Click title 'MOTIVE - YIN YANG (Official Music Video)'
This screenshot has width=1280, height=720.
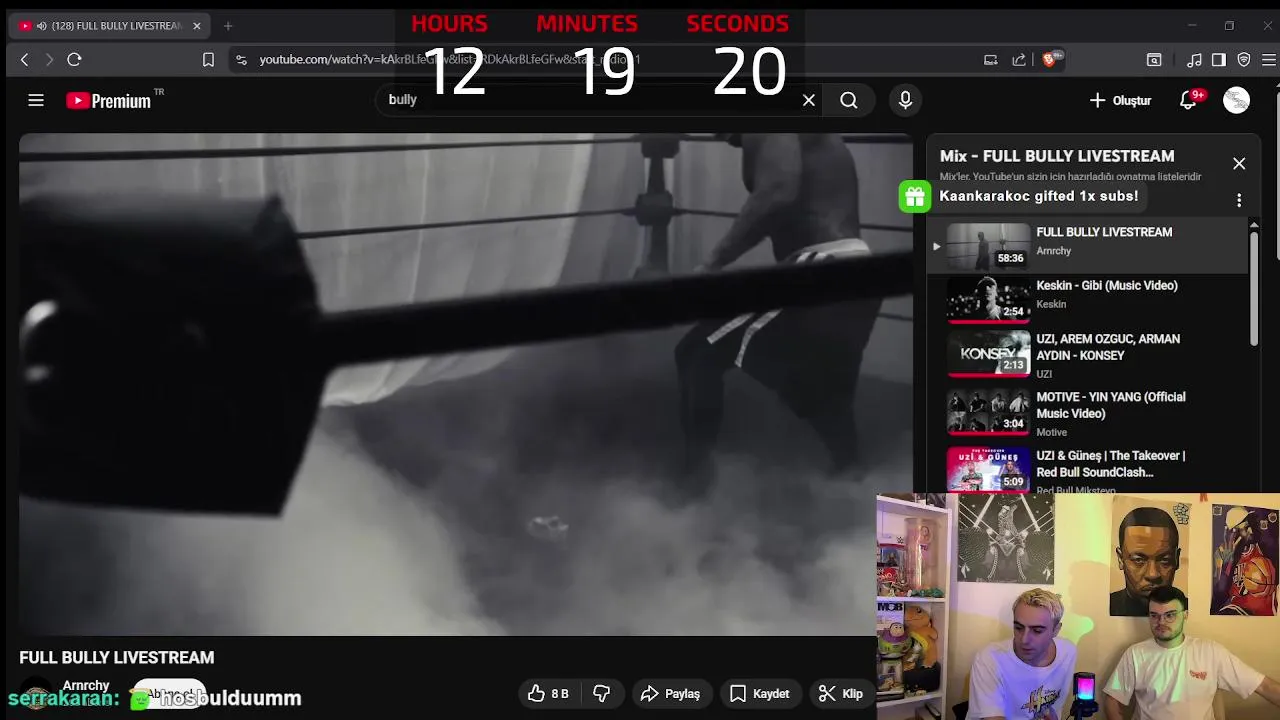point(1111,406)
